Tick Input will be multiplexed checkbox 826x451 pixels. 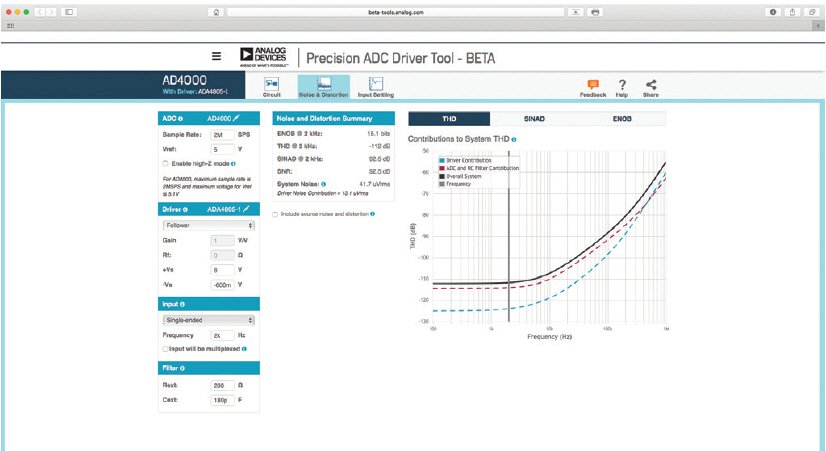165,349
